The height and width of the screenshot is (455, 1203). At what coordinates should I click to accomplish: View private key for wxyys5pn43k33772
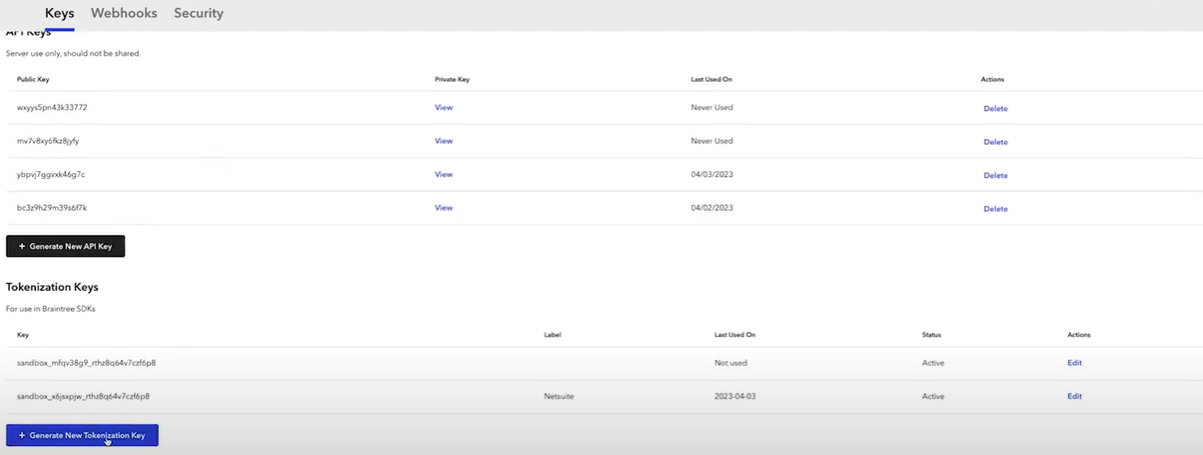click(443, 107)
